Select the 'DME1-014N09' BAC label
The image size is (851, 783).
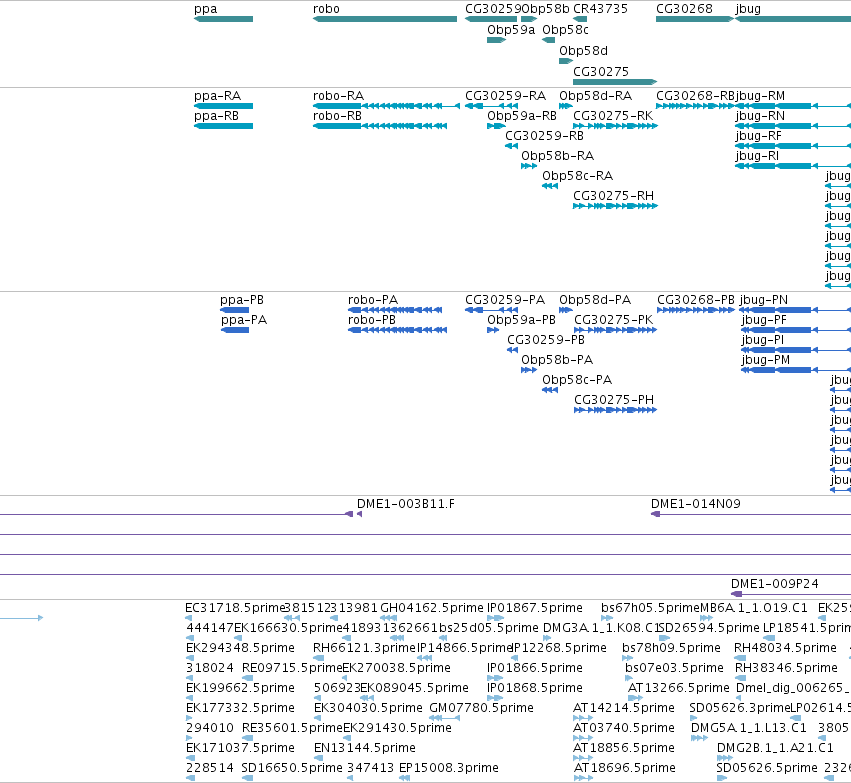(695, 504)
